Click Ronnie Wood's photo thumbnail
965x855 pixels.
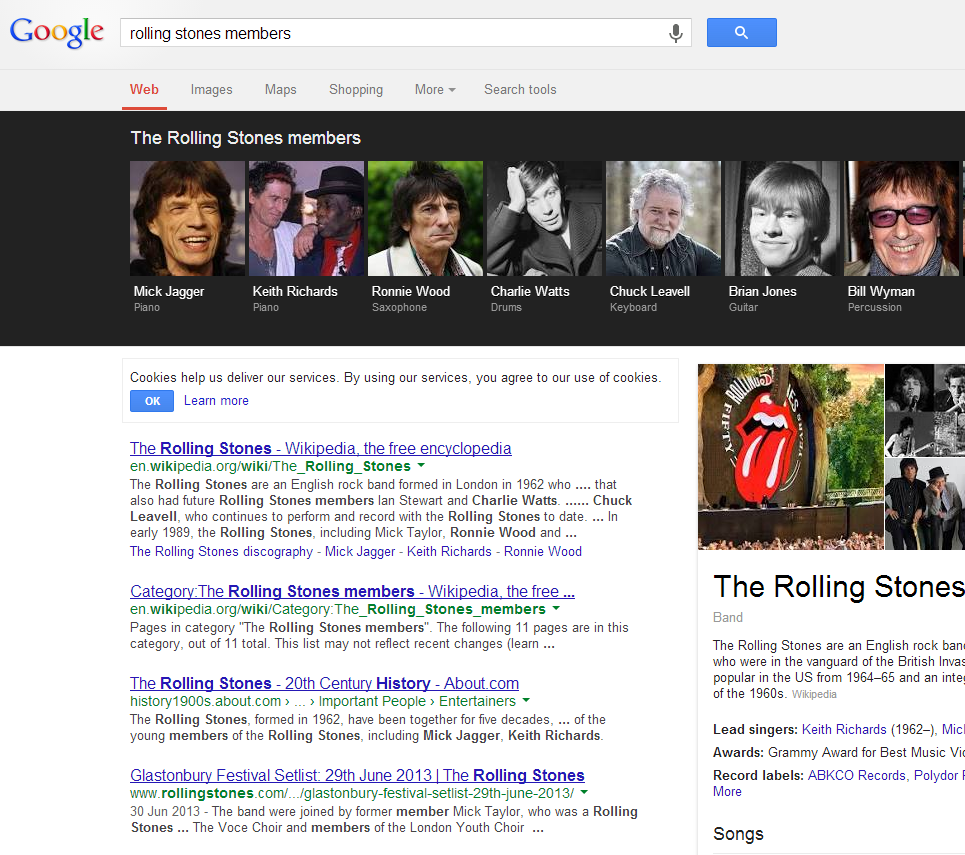[425, 219]
